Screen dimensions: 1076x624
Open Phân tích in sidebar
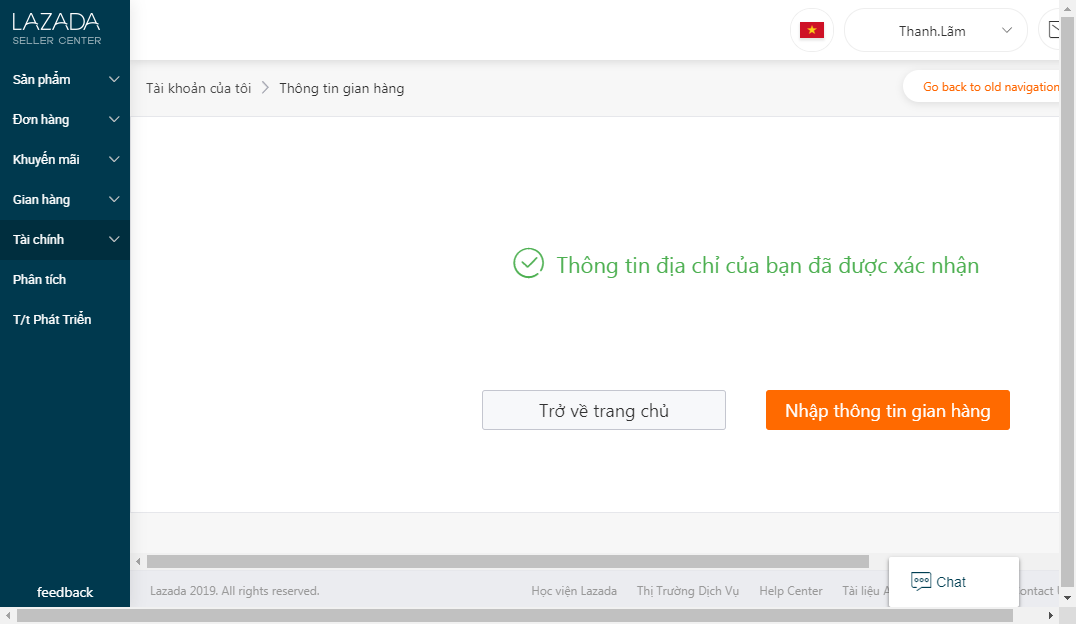click(x=40, y=279)
